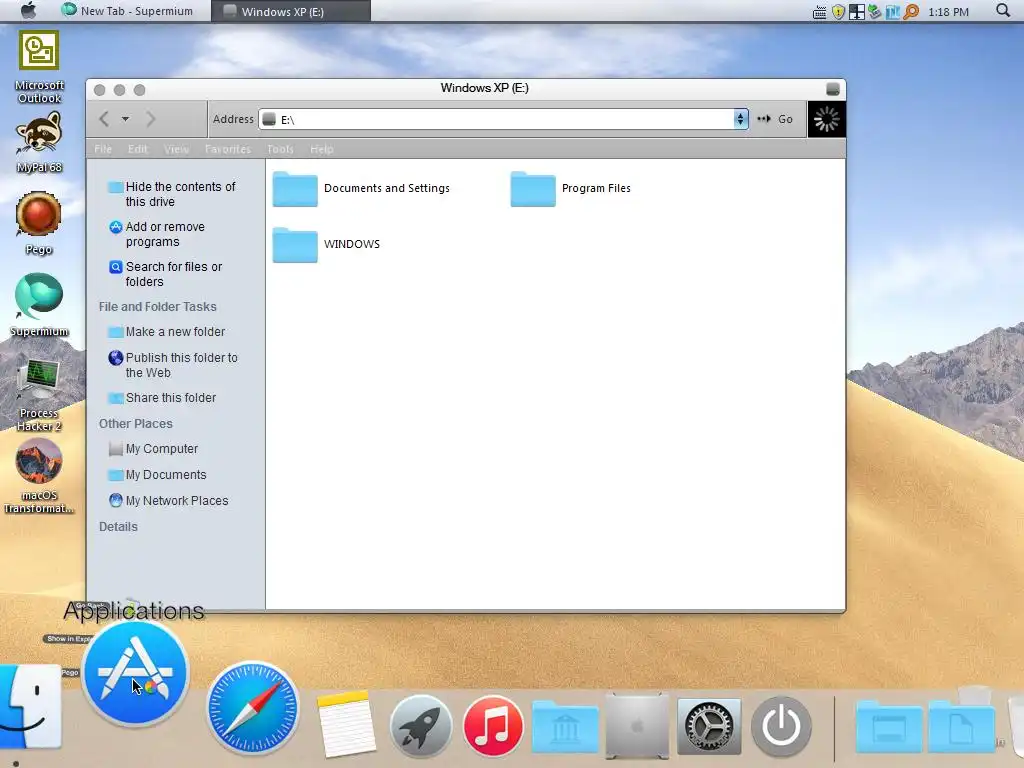Select the Program Files folder
Viewport: 1024px width, 768px height.
pyautogui.click(x=571, y=188)
